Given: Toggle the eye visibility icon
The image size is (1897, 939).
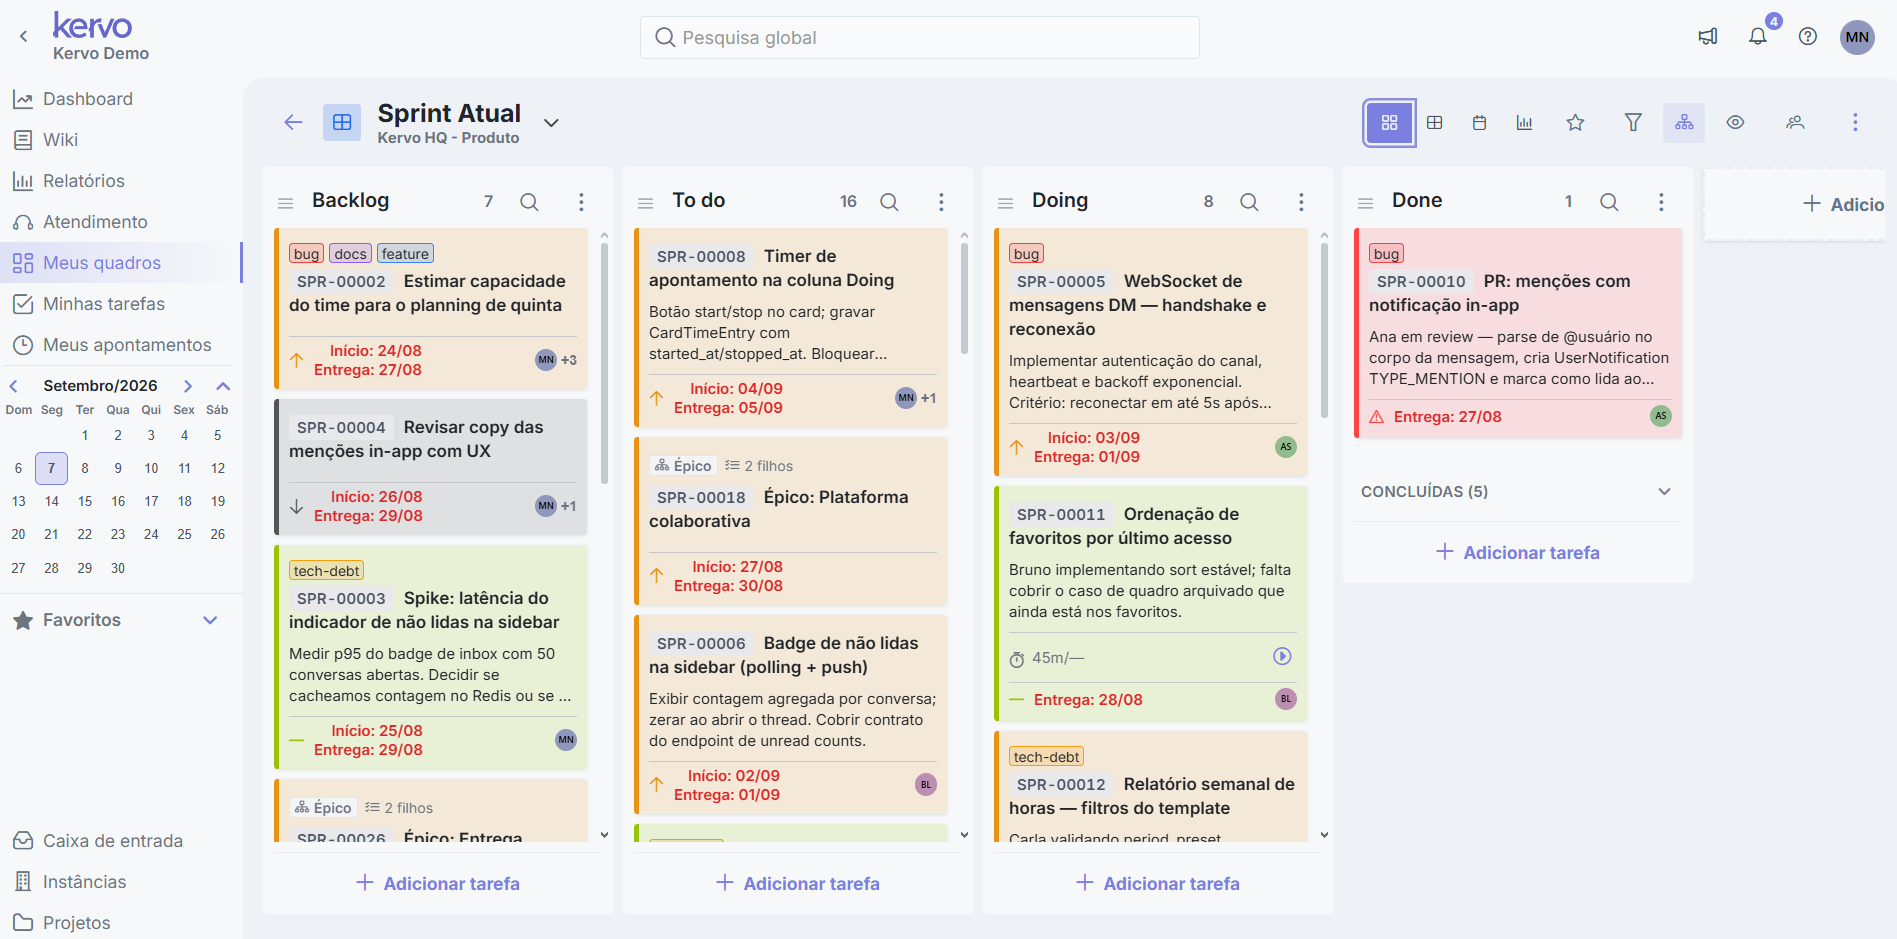Looking at the screenshot, I should (1736, 123).
